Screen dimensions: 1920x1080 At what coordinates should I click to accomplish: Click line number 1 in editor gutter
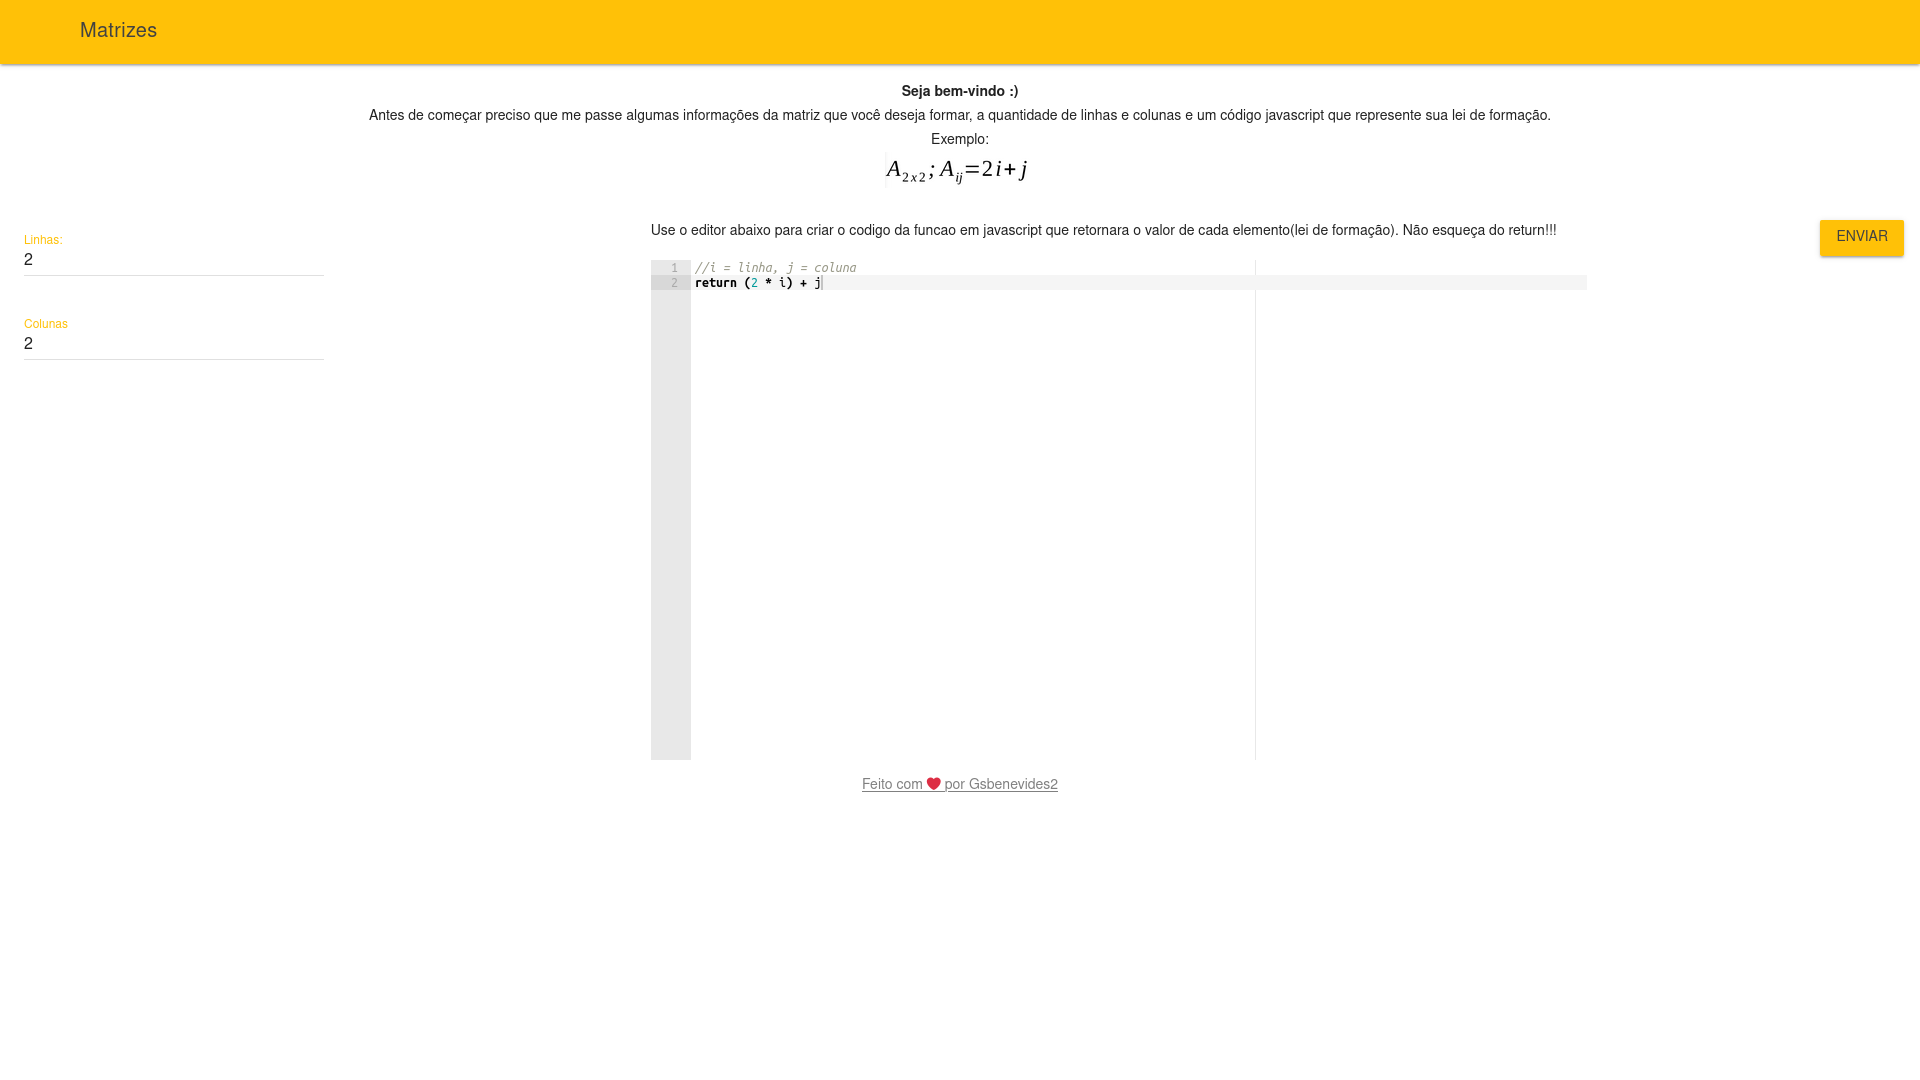pyautogui.click(x=674, y=268)
